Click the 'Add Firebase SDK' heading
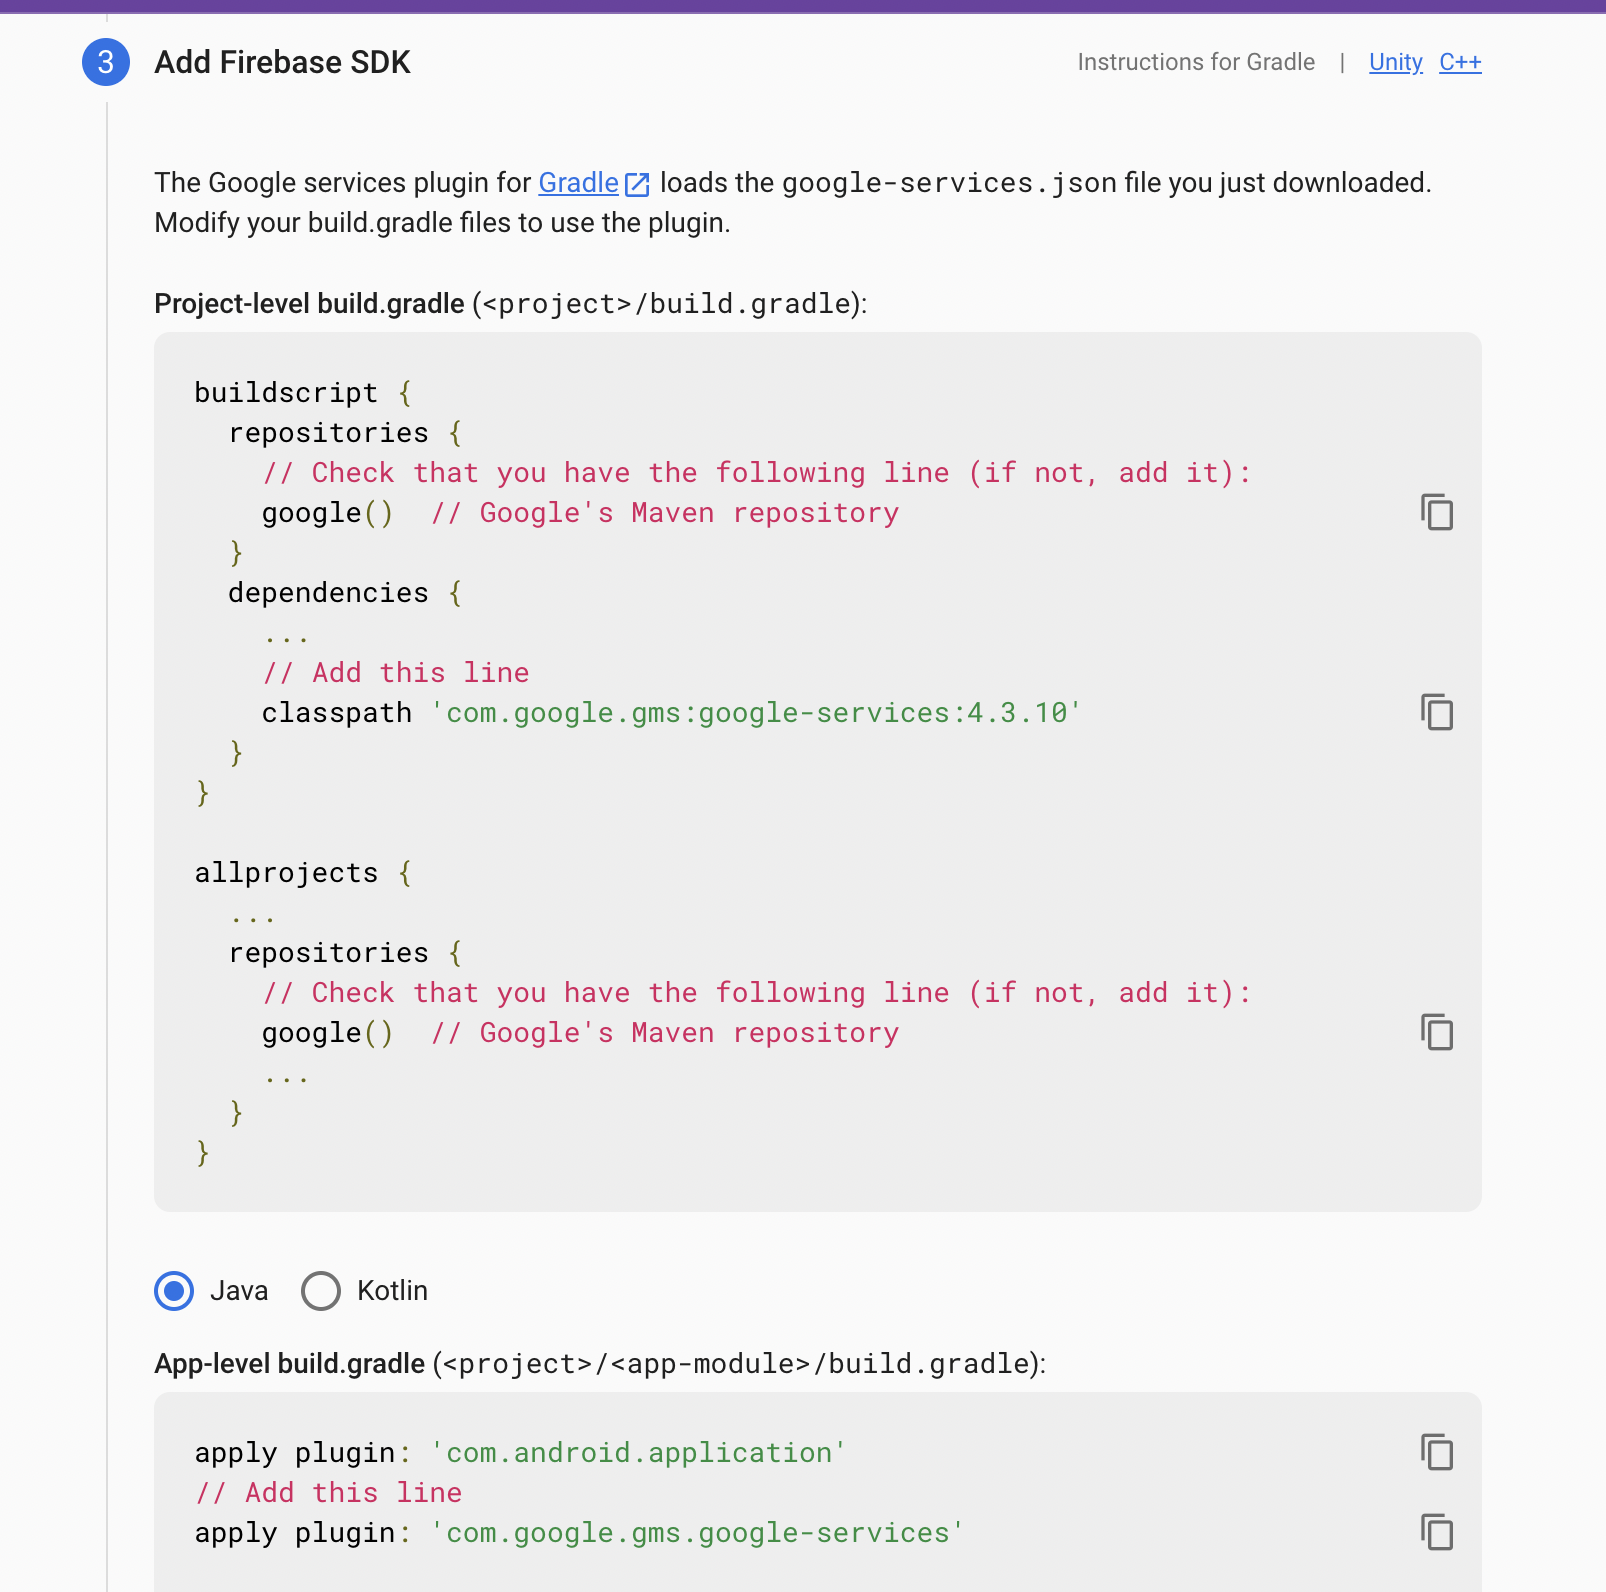The height and width of the screenshot is (1592, 1606). 282,62
